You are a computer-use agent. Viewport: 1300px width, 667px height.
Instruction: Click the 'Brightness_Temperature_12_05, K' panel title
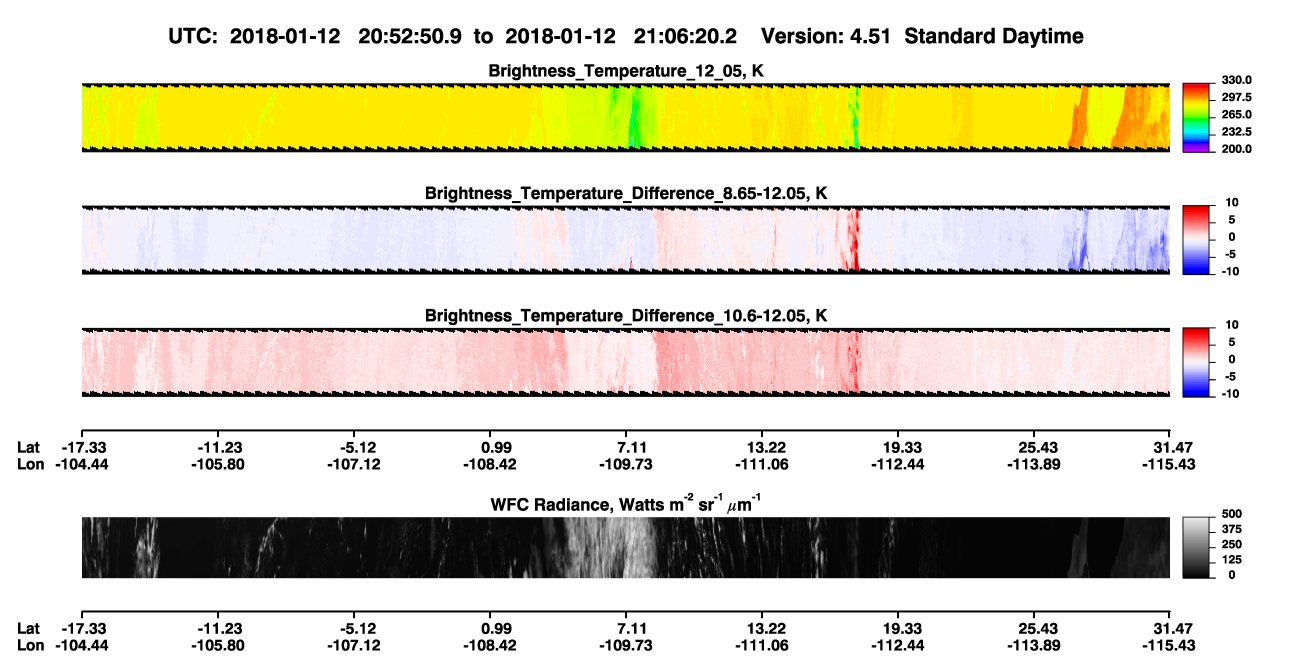click(626, 71)
